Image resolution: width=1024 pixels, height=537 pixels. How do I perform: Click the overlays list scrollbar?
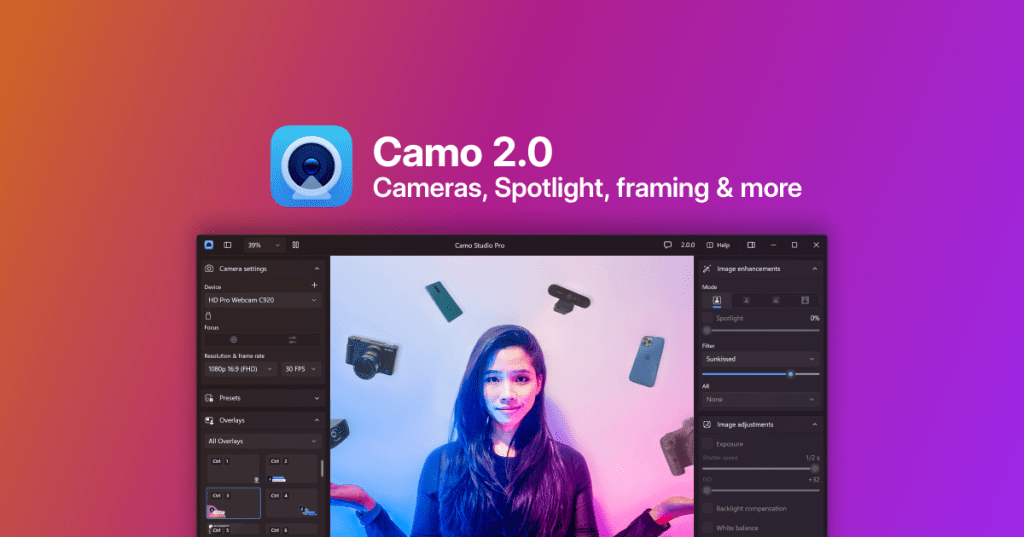tap(322, 468)
